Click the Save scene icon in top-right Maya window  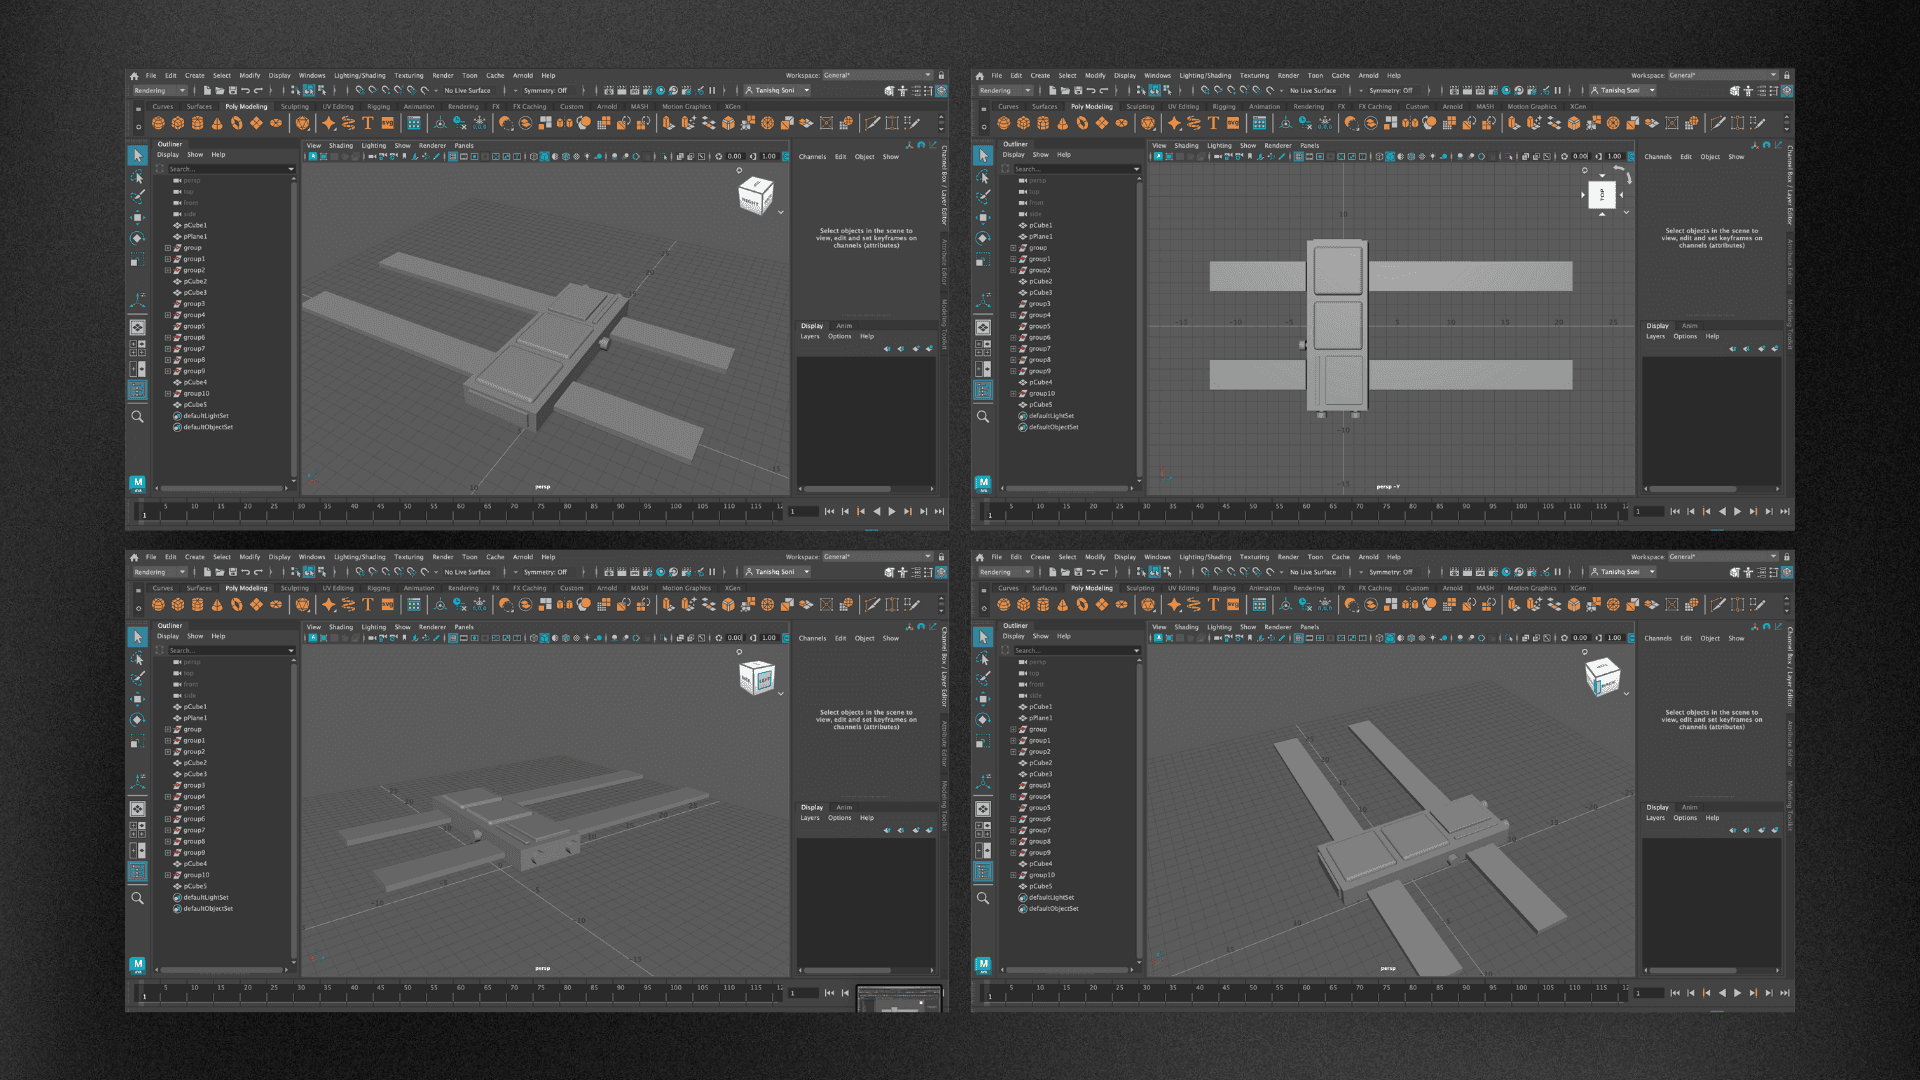click(x=1078, y=90)
